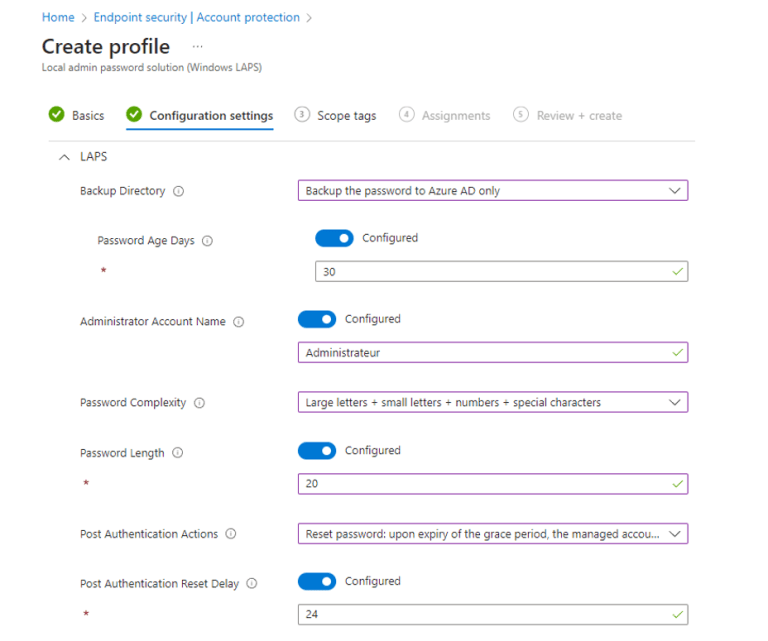Click validation checkmark in Password Length field
The image size is (768, 641).
tap(677, 484)
